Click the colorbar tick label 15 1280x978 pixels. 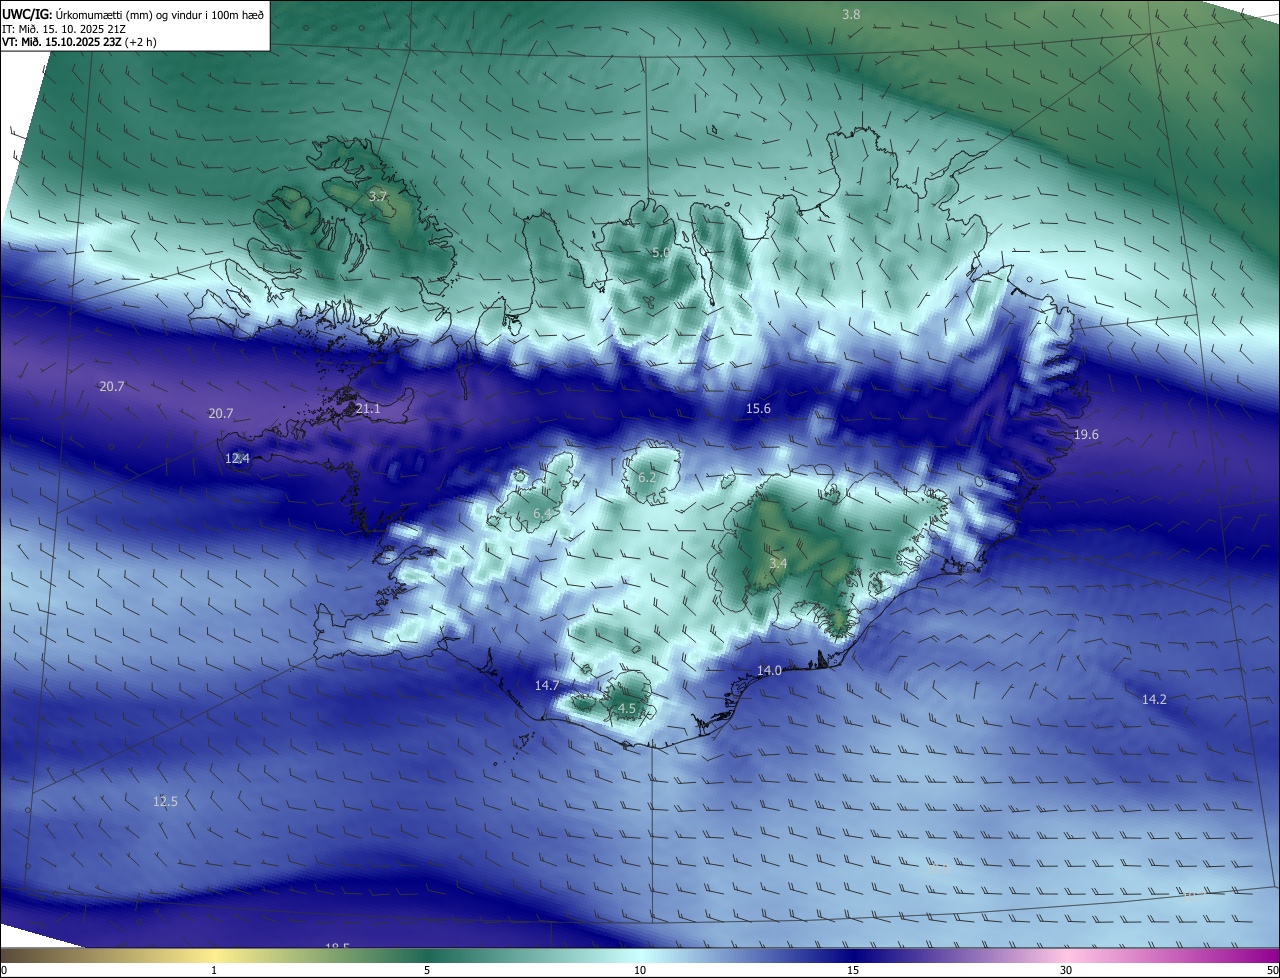[x=853, y=971]
